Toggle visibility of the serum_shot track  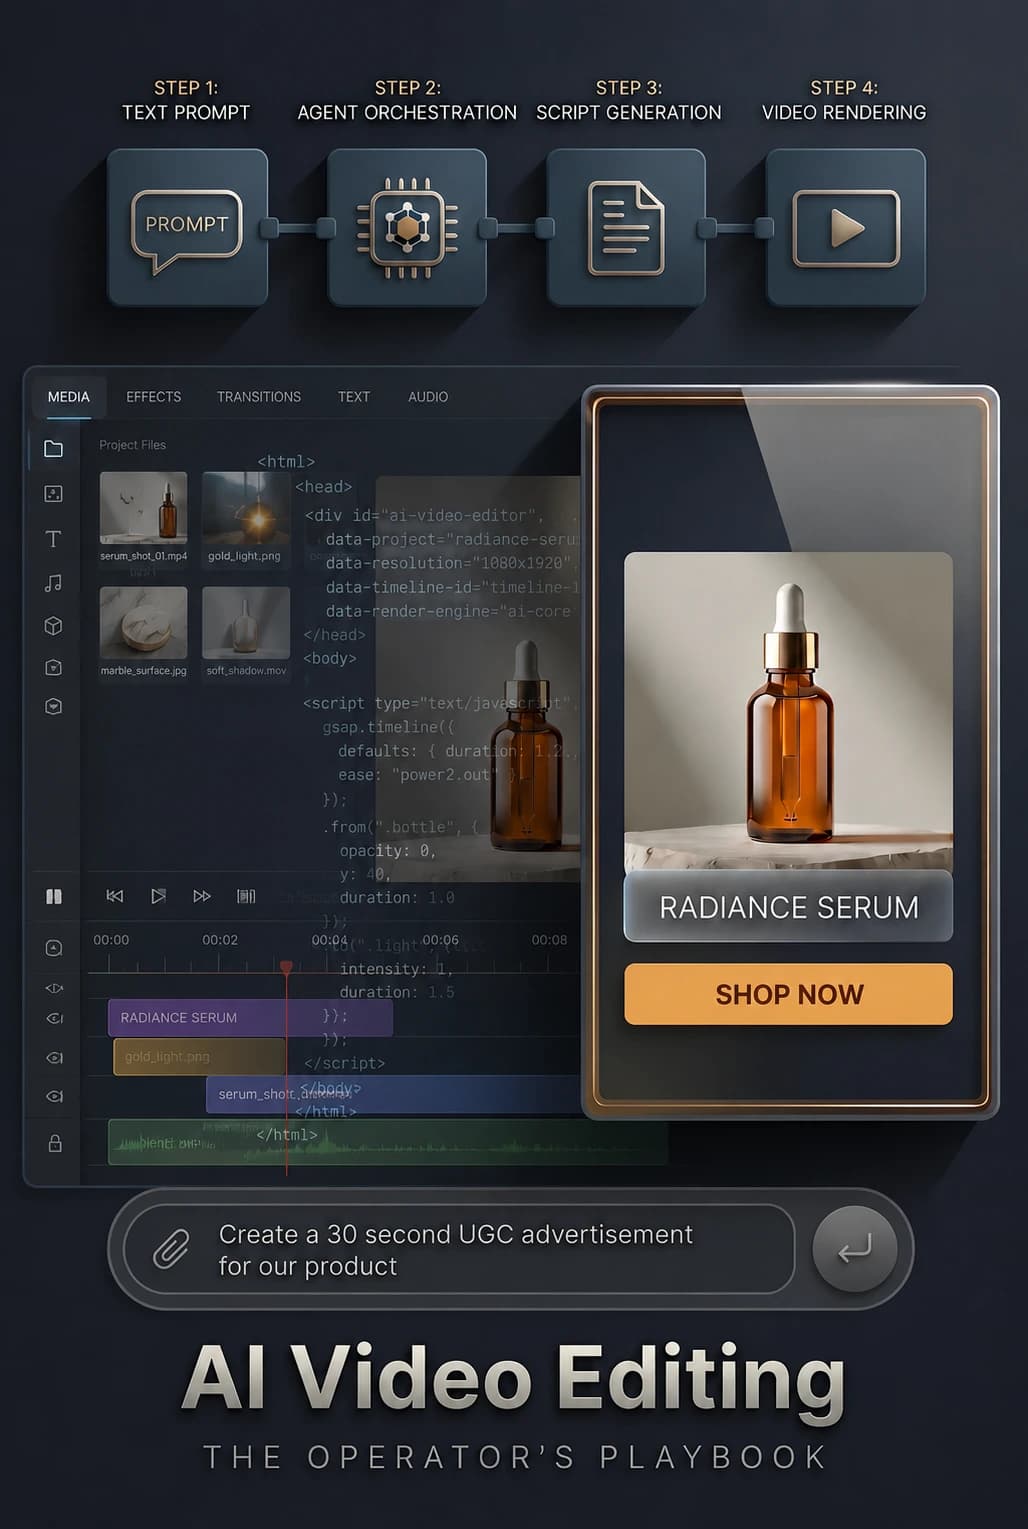[x=54, y=1096]
